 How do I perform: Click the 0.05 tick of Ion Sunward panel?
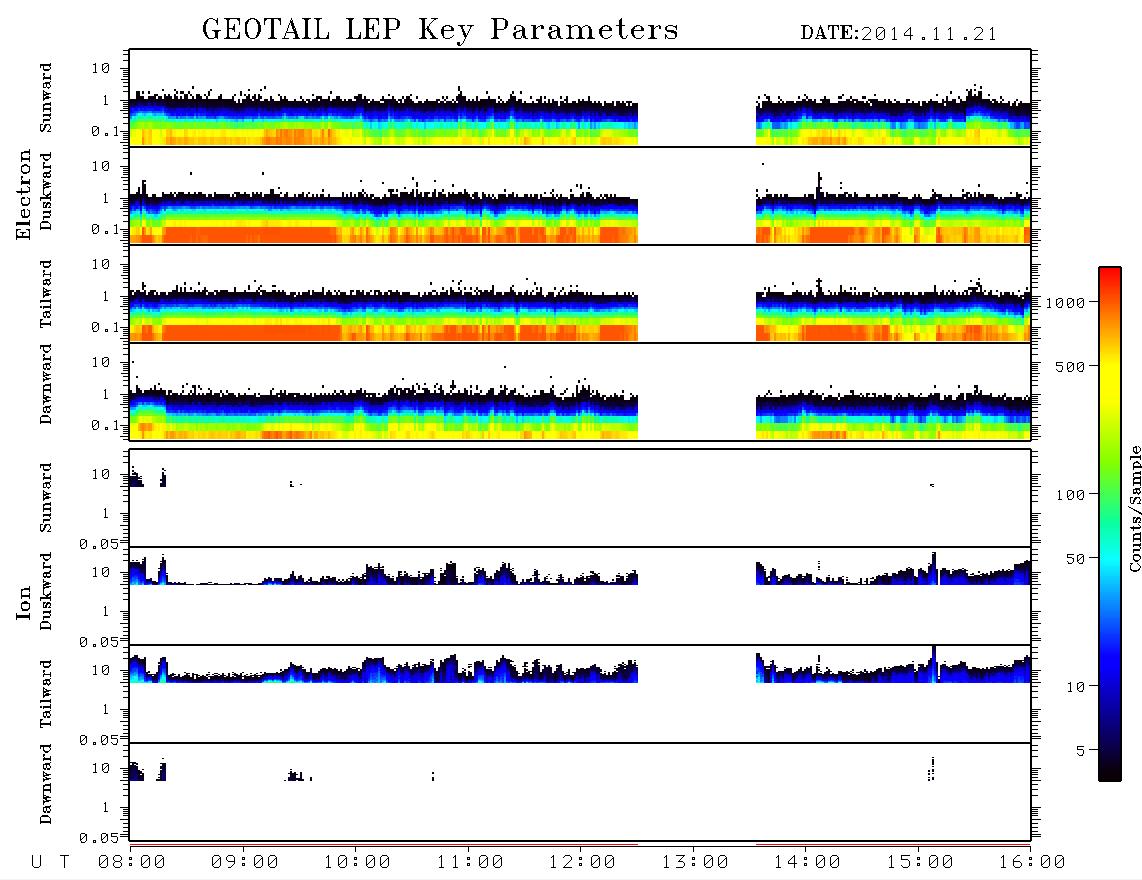coord(98,543)
